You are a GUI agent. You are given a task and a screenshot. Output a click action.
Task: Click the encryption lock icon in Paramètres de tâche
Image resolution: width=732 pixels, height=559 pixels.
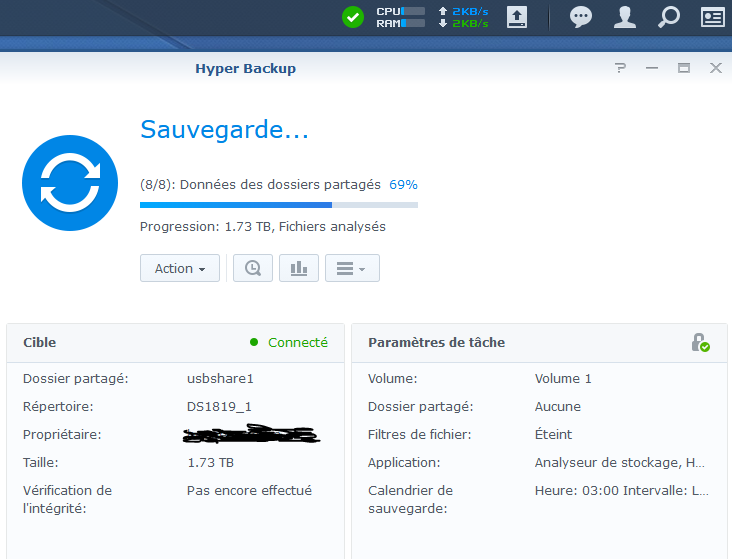(x=700, y=342)
